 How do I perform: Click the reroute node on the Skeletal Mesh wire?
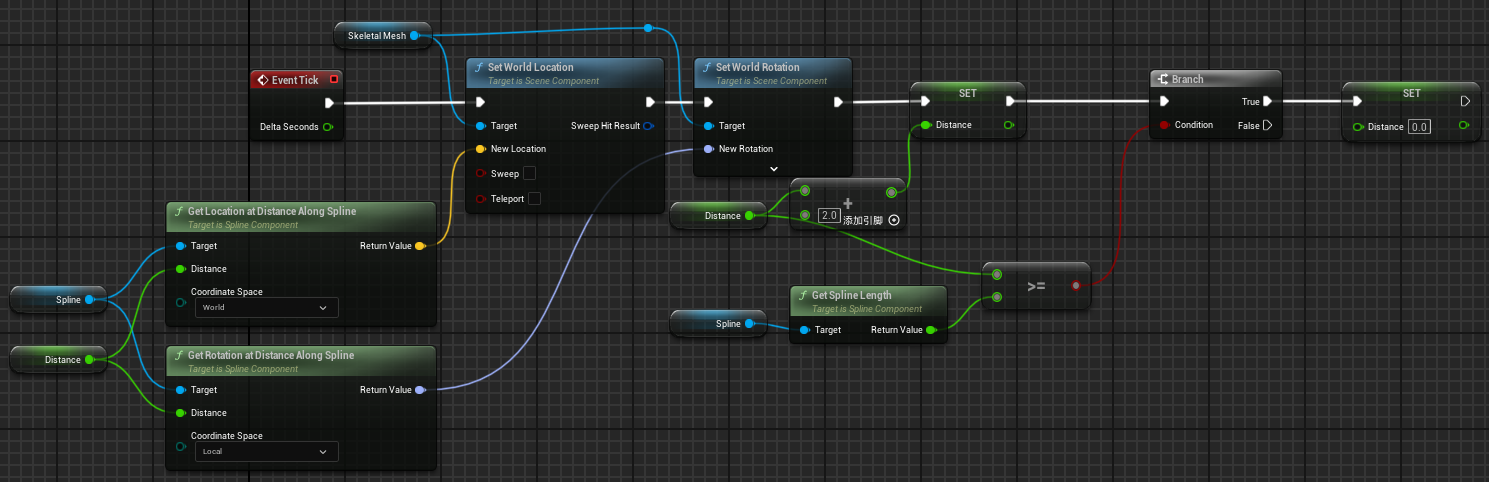coord(648,28)
